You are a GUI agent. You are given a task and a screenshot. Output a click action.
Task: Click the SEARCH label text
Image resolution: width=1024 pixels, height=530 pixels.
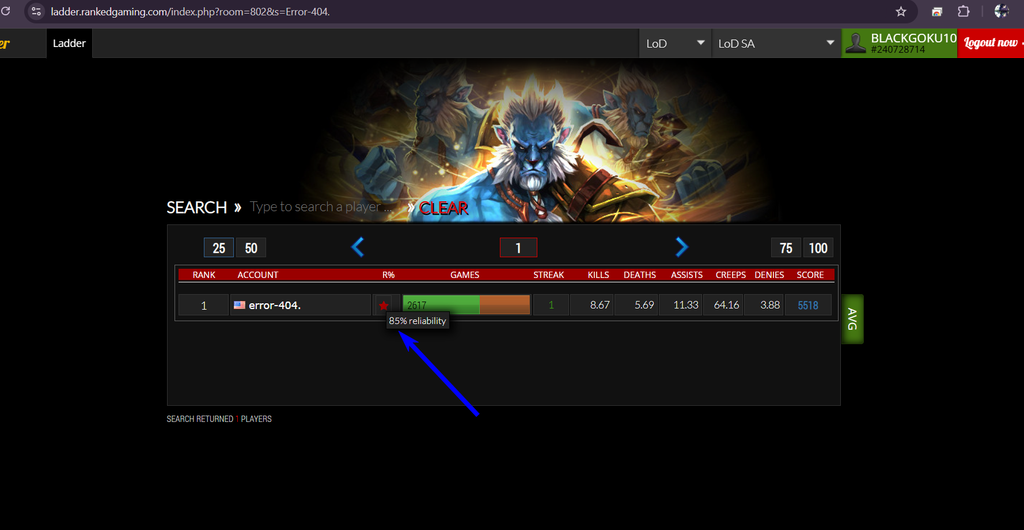tap(197, 208)
